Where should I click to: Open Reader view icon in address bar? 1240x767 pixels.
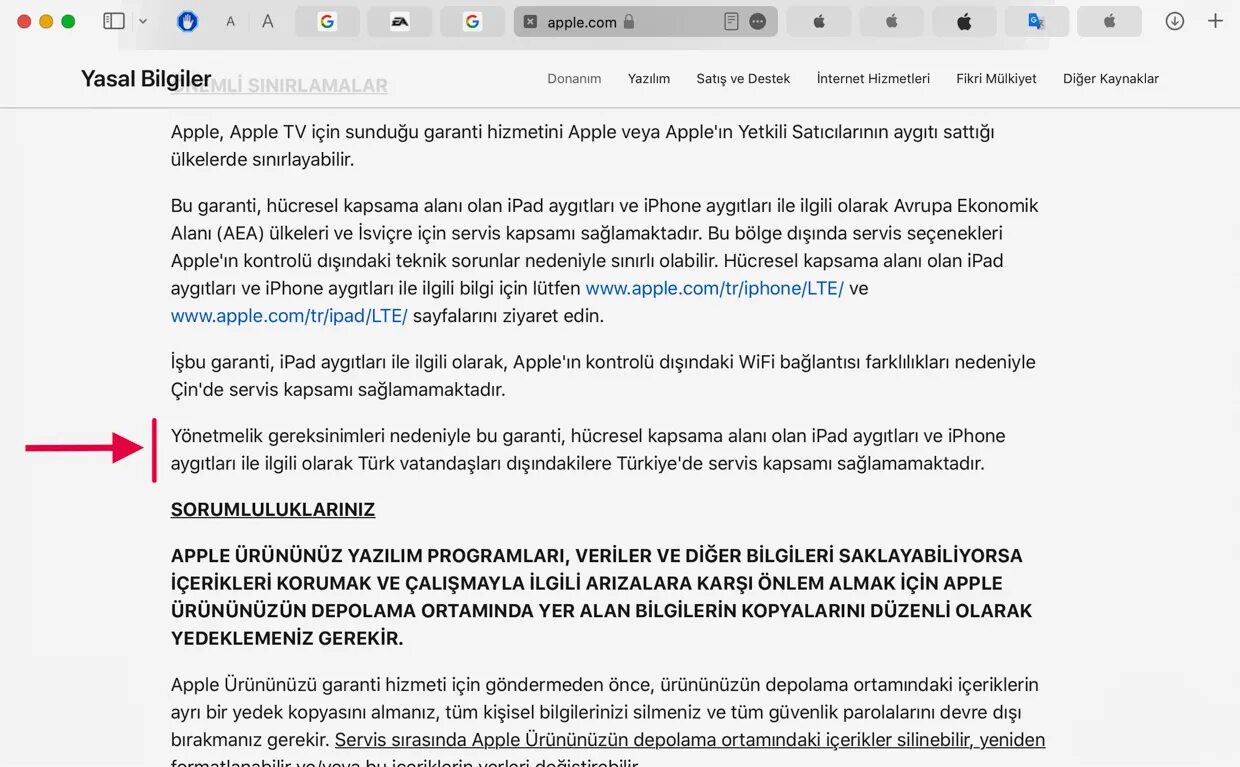731,21
